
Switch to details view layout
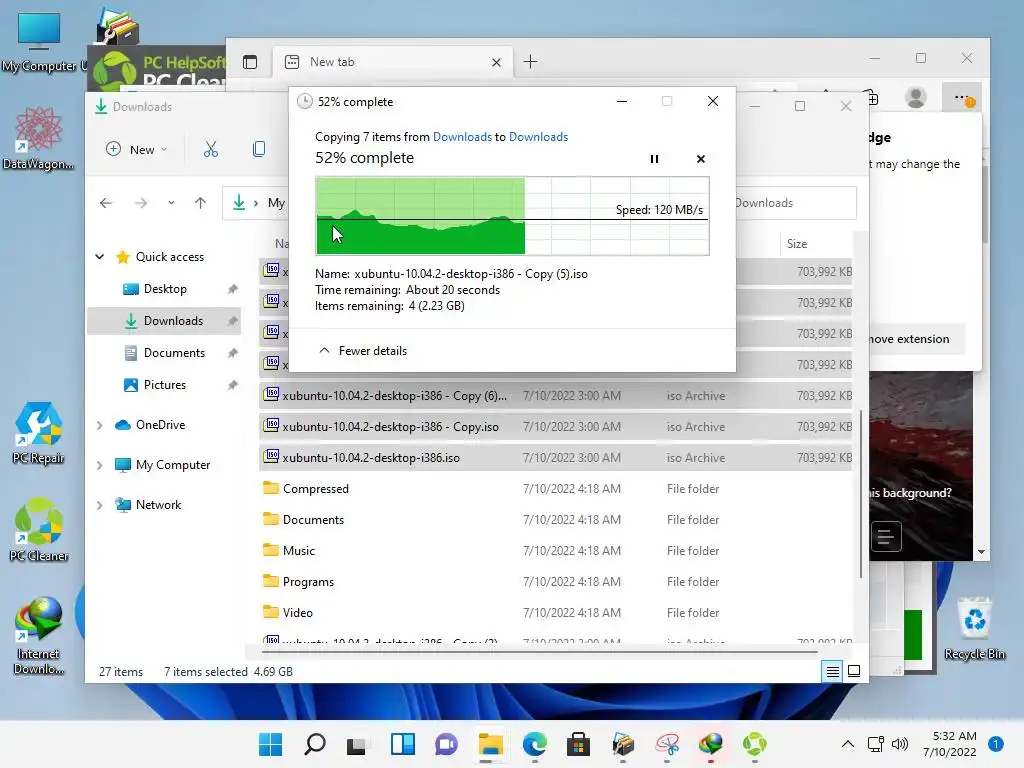coord(833,671)
